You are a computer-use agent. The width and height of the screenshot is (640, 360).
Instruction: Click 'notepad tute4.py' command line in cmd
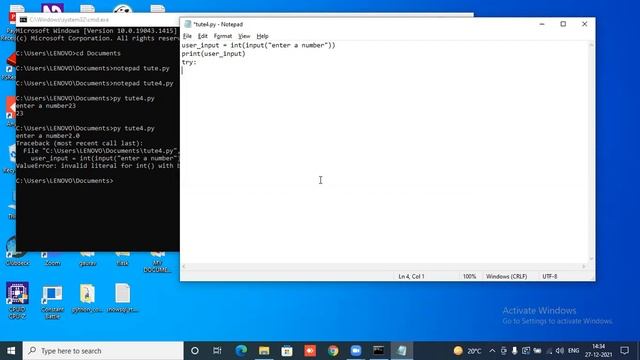point(95,83)
